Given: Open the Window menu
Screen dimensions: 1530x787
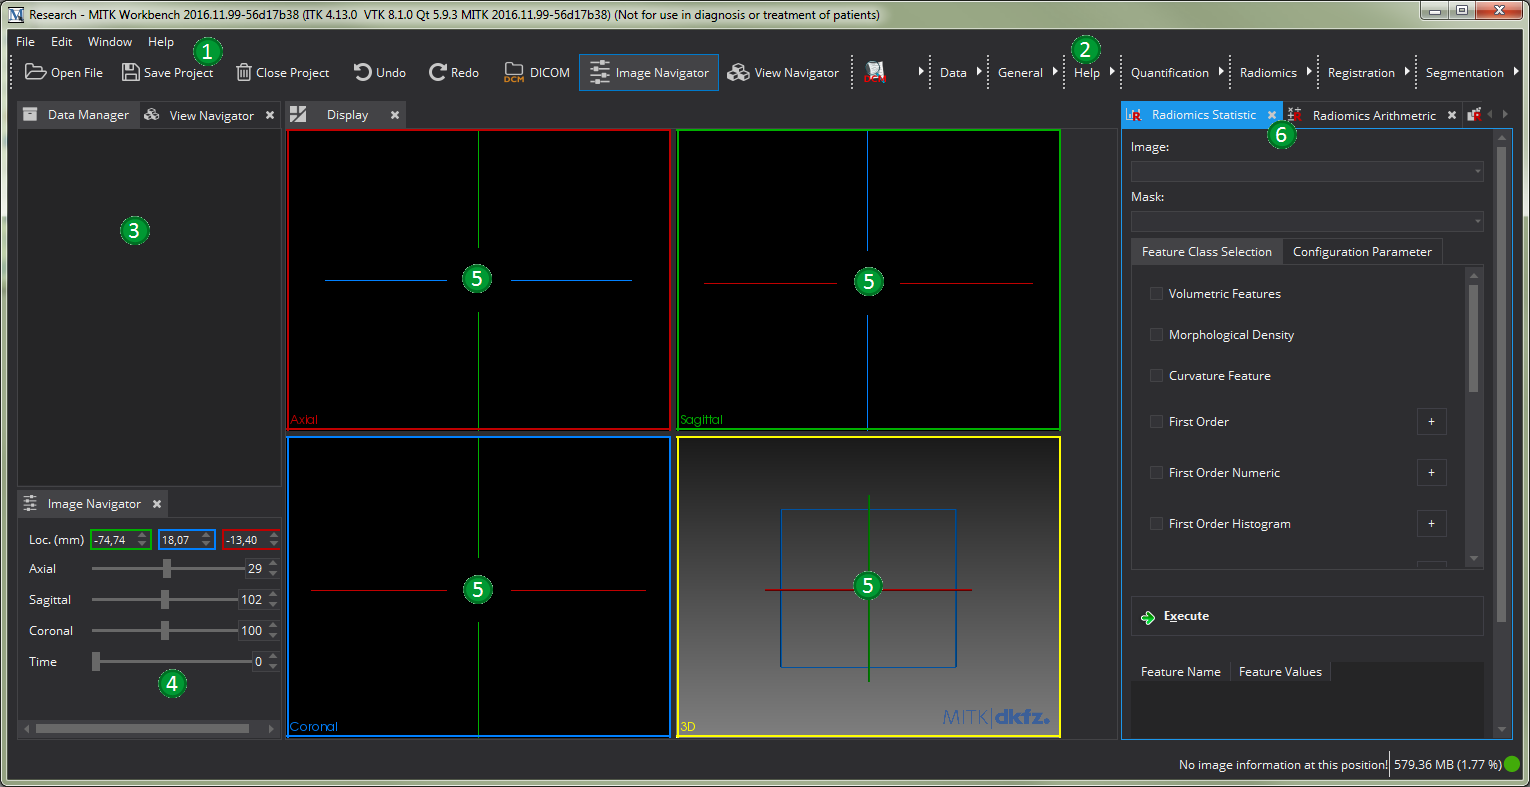Looking at the screenshot, I should pyautogui.click(x=110, y=42).
